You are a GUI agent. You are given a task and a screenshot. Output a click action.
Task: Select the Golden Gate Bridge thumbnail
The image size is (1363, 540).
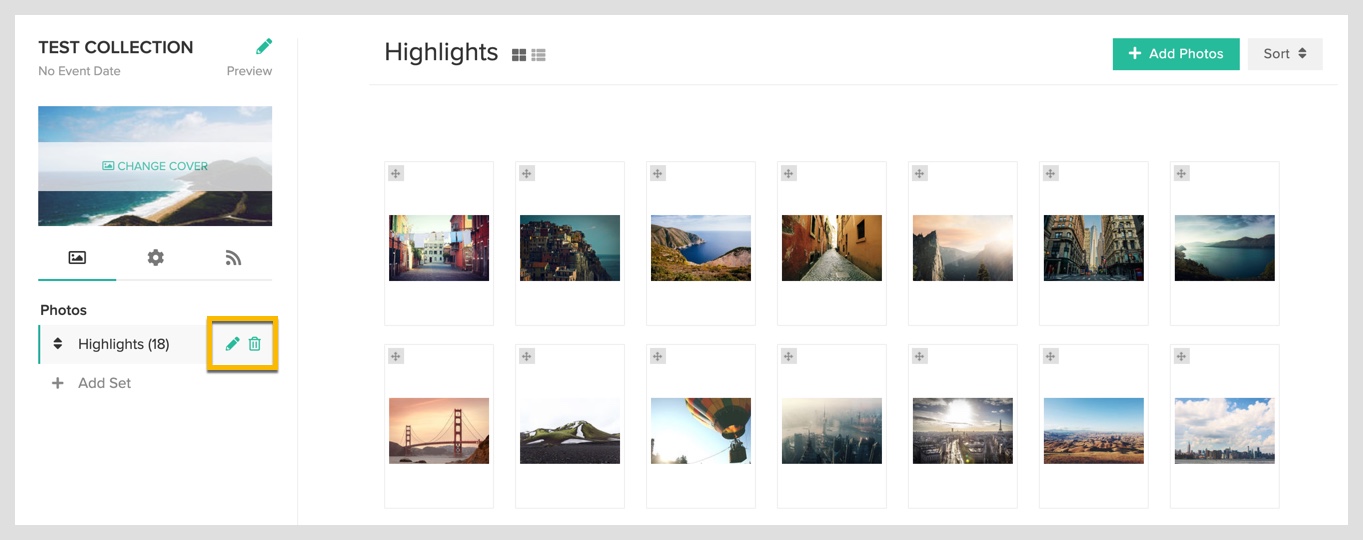[439, 431]
